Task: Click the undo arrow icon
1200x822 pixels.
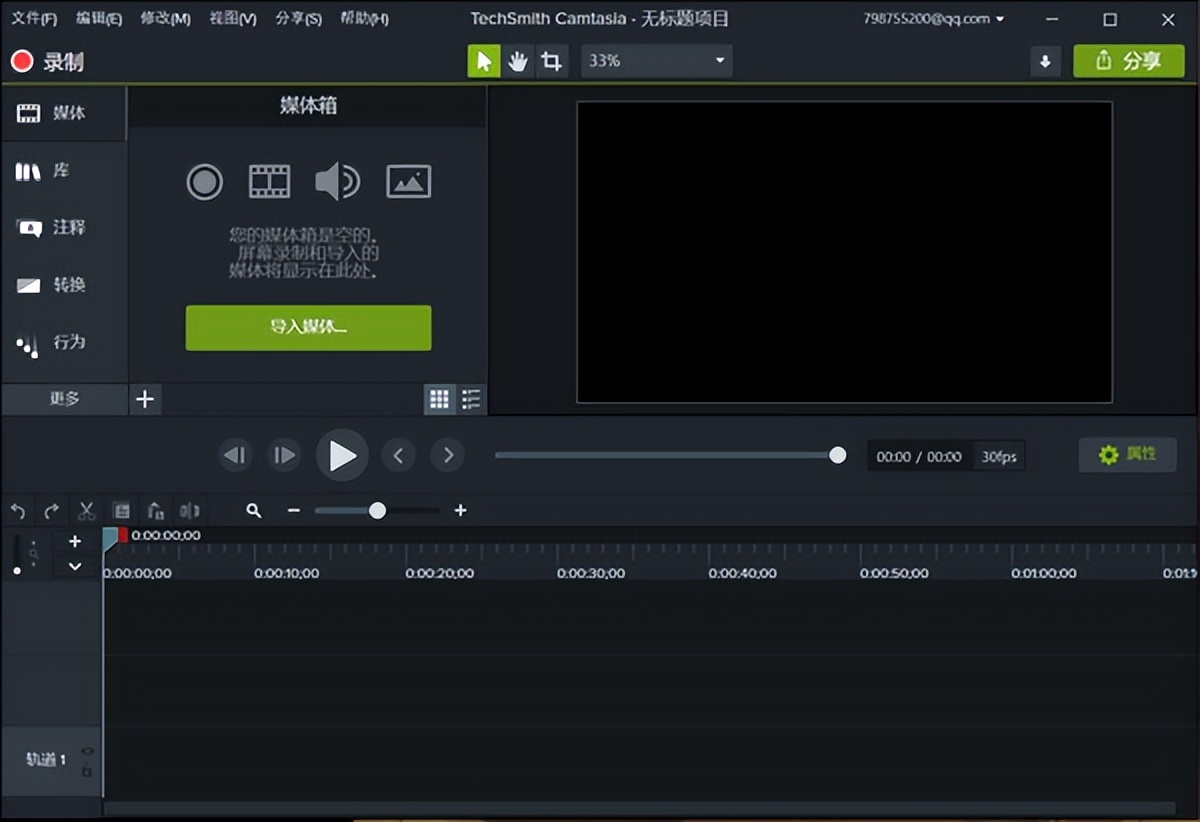Action: [x=17, y=510]
